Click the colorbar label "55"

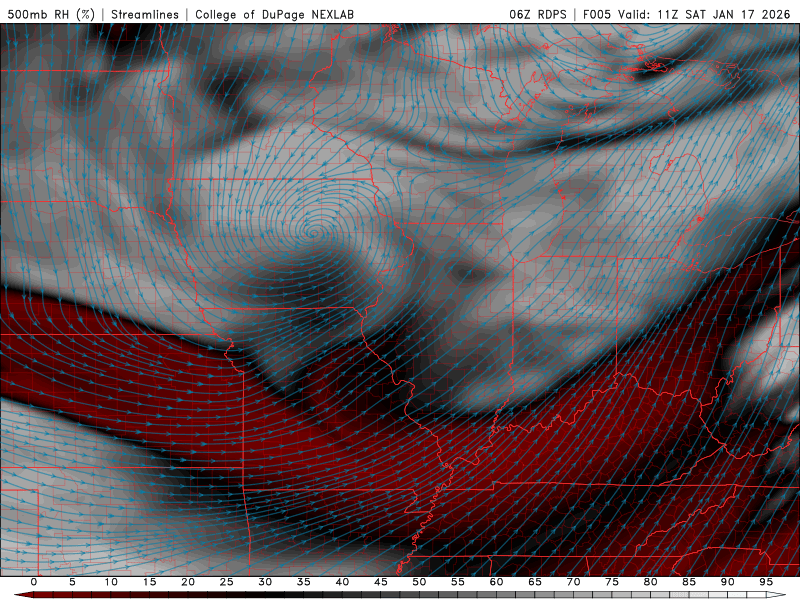coord(458,582)
